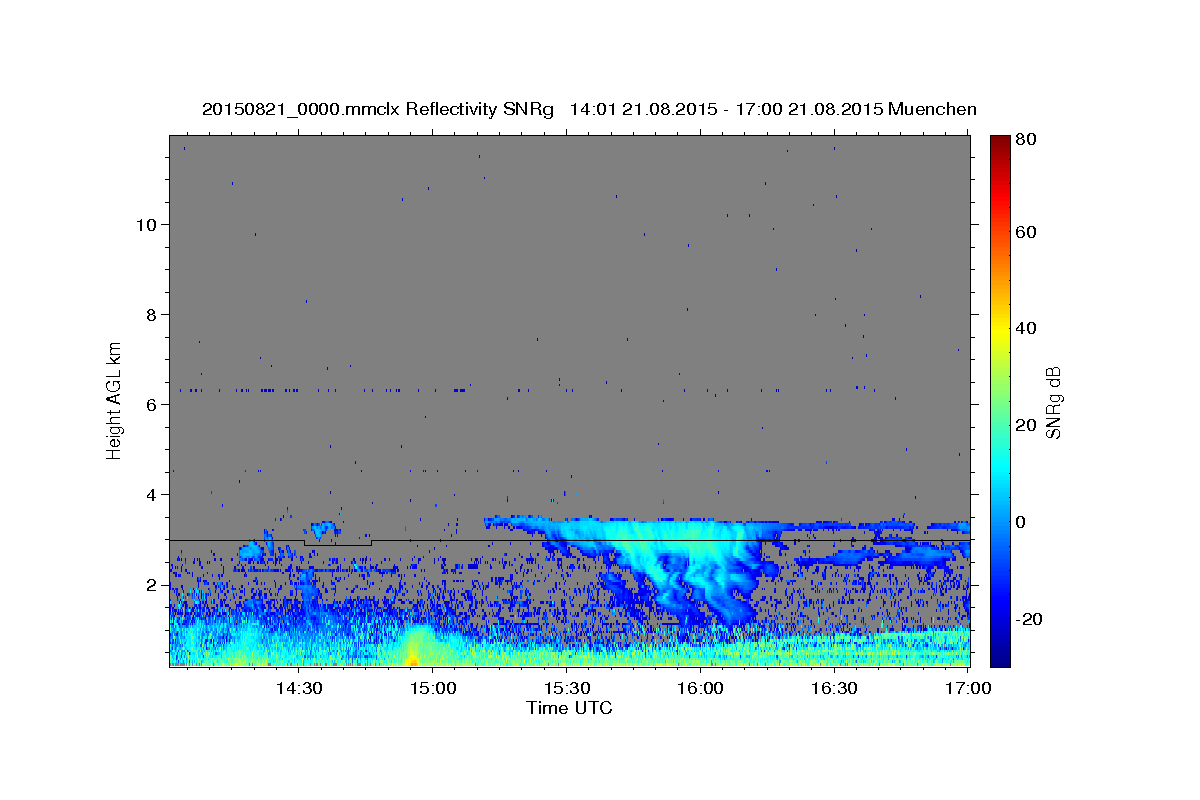The height and width of the screenshot is (800, 1200).
Task: Click the 16:30 time tick label
Action: pyautogui.click(x=835, y=689)
